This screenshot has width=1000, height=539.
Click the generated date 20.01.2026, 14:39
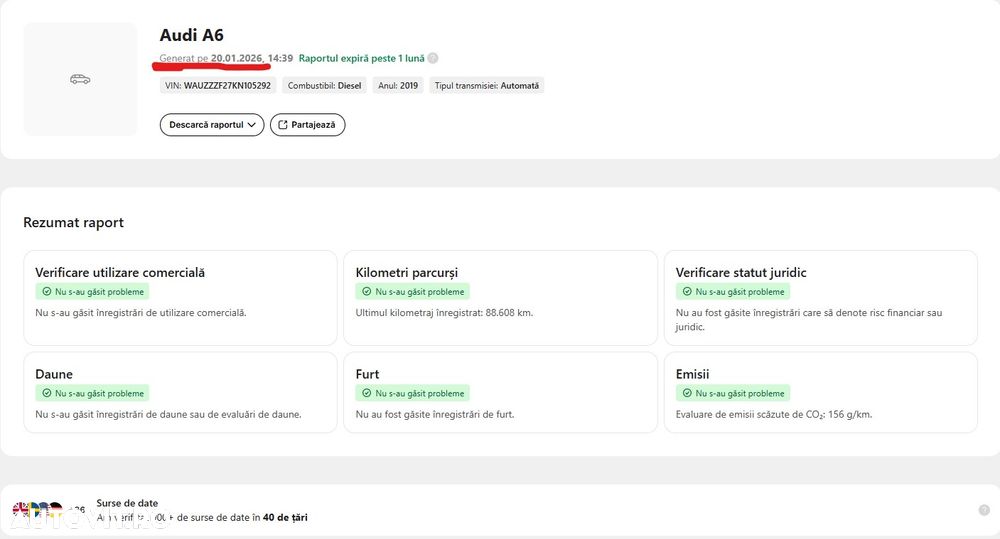pos(252,58)
